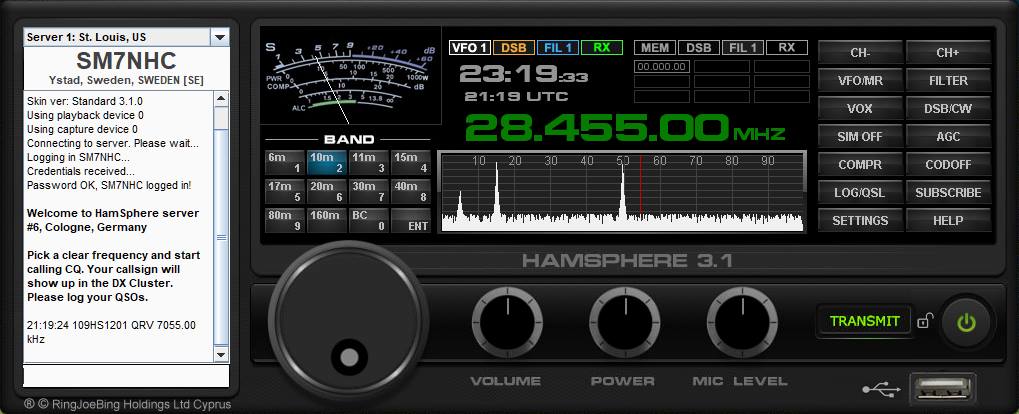The width and height of the screenshot is (1019, 414).
Task: Click the CH- channel down button
Action: pyautogui.click(x=860, y=53)
